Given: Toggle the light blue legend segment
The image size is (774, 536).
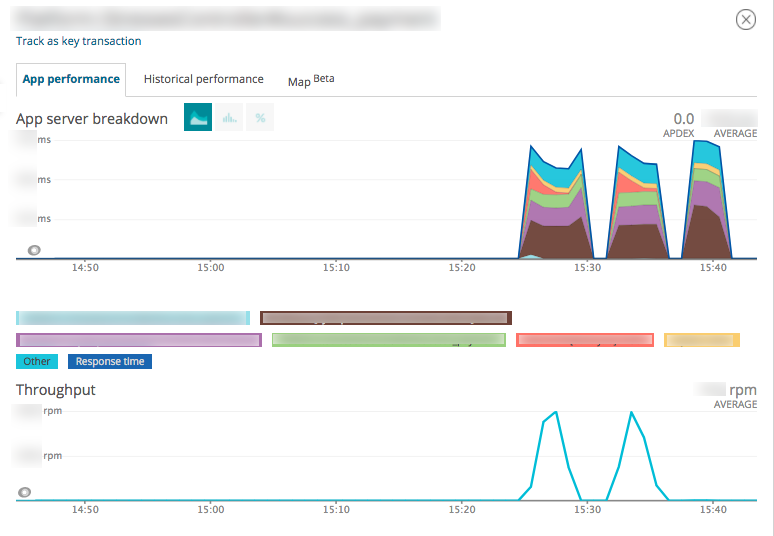Looking at the screenshot, I should pos(133,318).
